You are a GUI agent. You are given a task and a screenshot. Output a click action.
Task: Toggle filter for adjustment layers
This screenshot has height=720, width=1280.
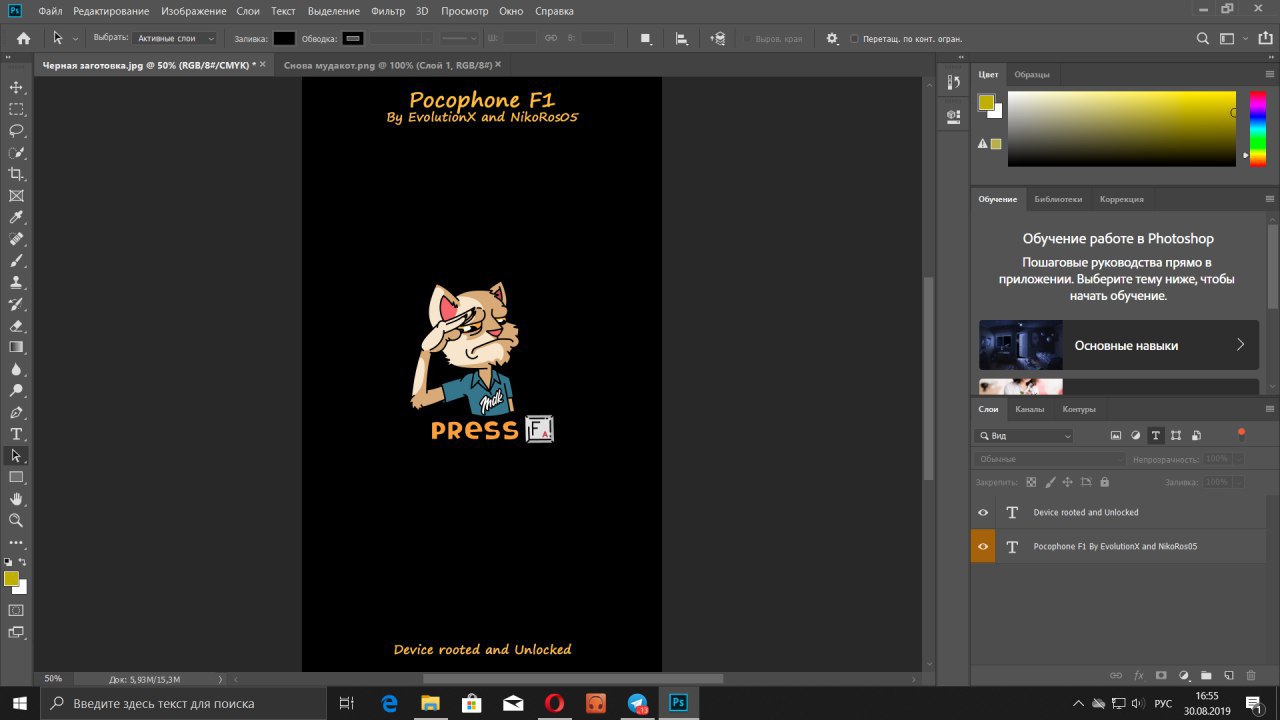click(x=1136, y=436)
